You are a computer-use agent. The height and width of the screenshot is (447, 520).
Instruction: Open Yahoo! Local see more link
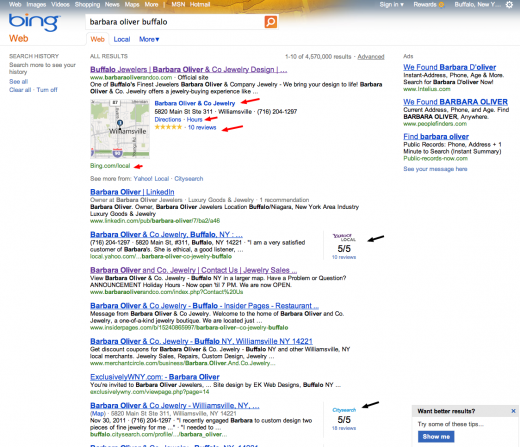151,179
